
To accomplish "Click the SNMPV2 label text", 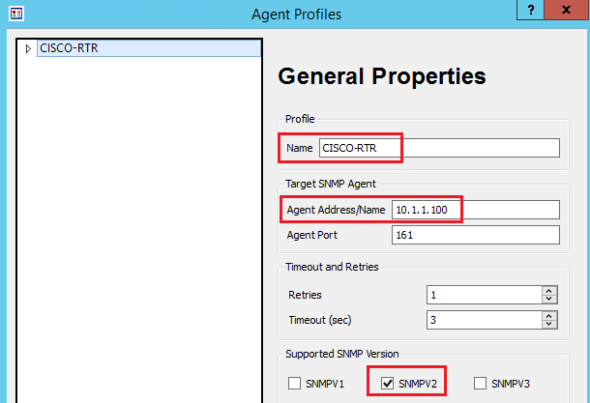I will click(418, 384).
